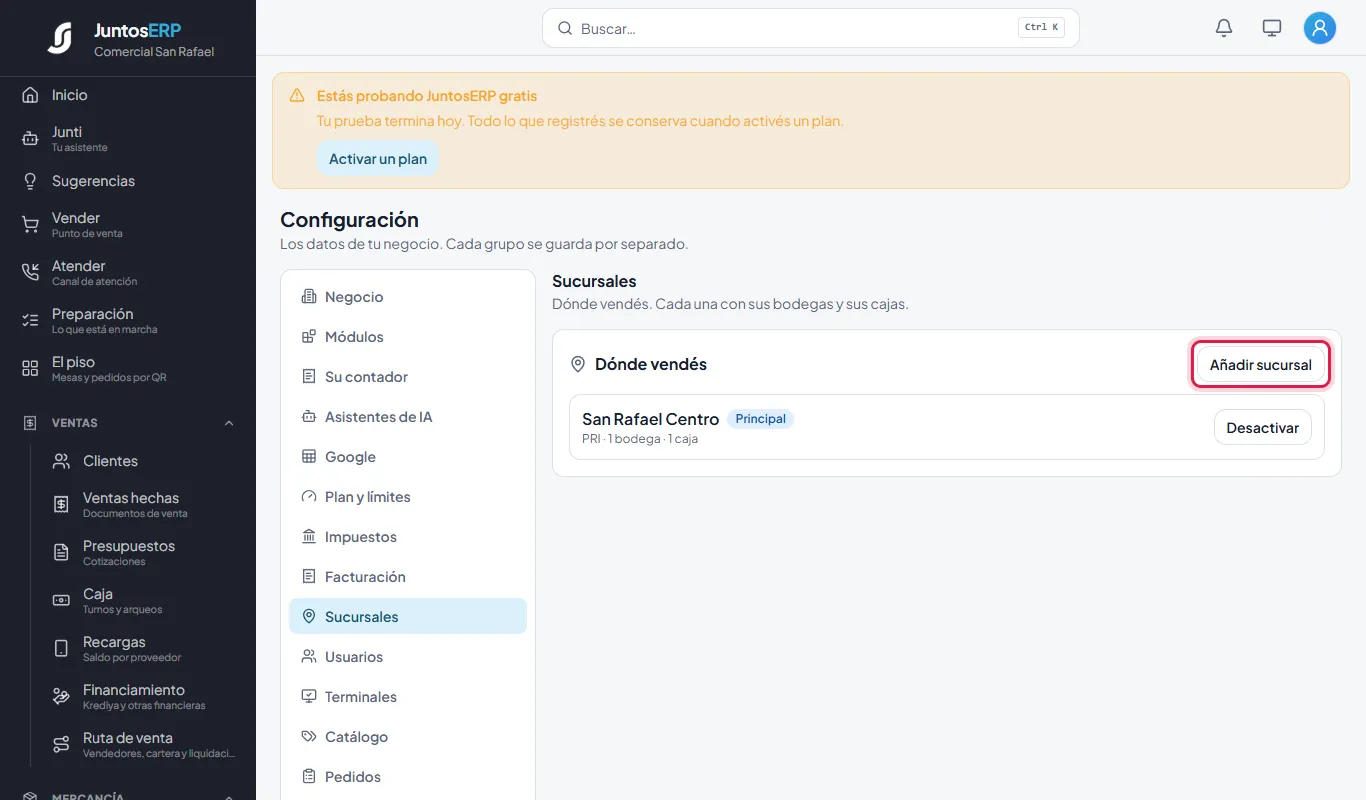Viewport: 1366px width, 800px height.
Task: Select the Terminales settings tab
Action: point(408,697)
